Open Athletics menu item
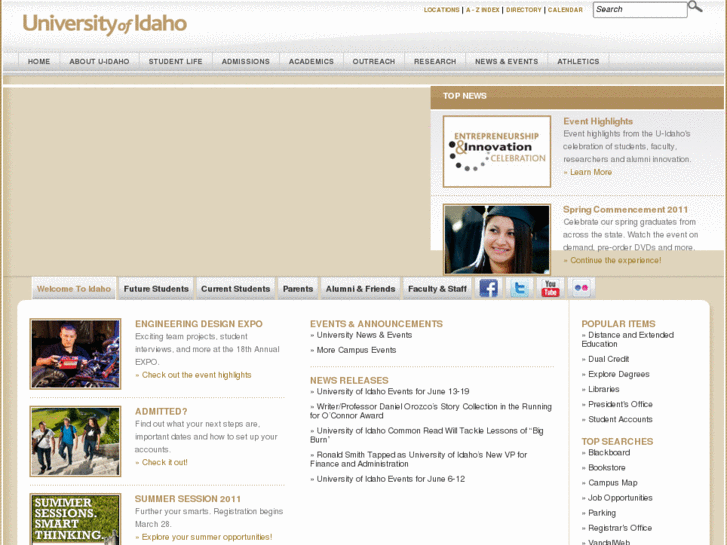727x545 pixels. point(578,61)
